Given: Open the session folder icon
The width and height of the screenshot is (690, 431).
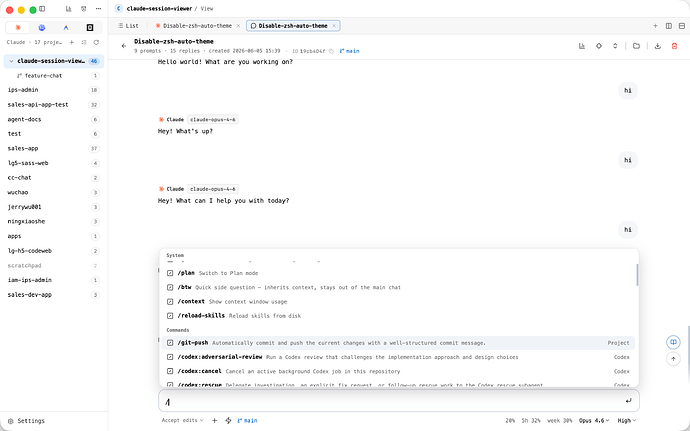Looking at the screenshot, I should 636,46.
